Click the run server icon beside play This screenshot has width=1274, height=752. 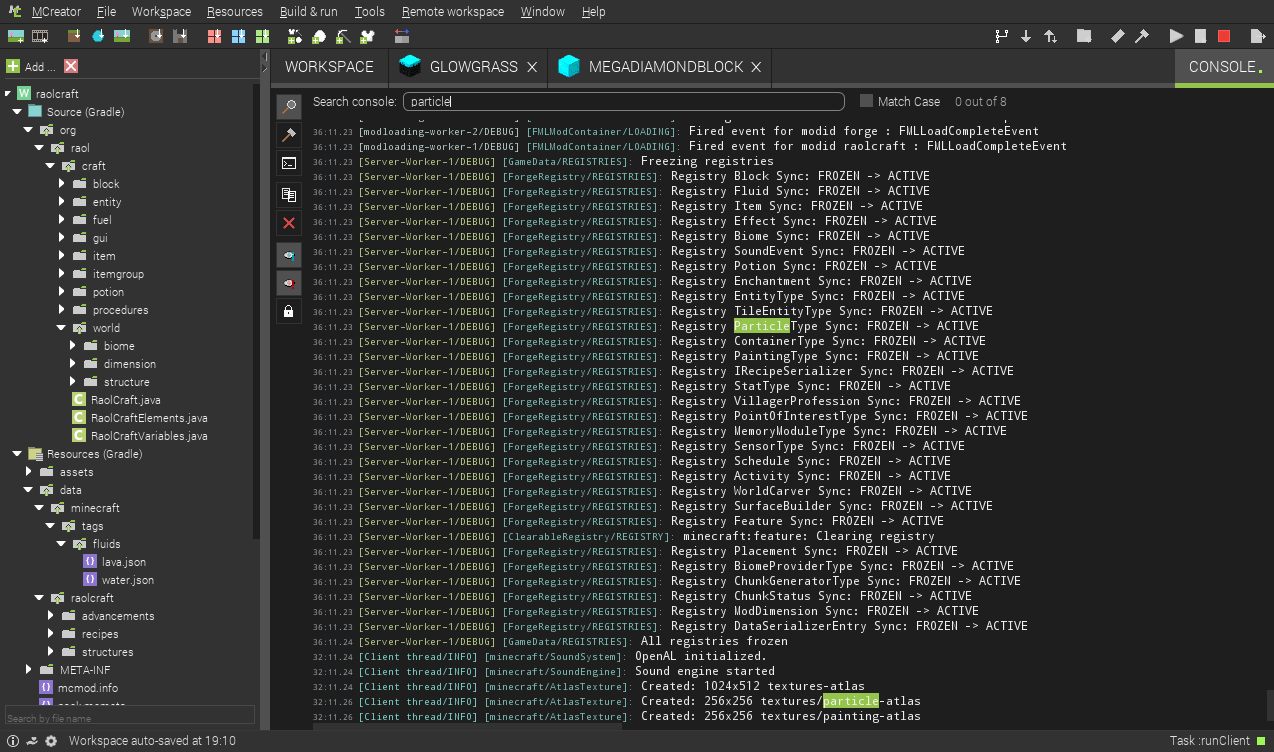click(1200, 36)
